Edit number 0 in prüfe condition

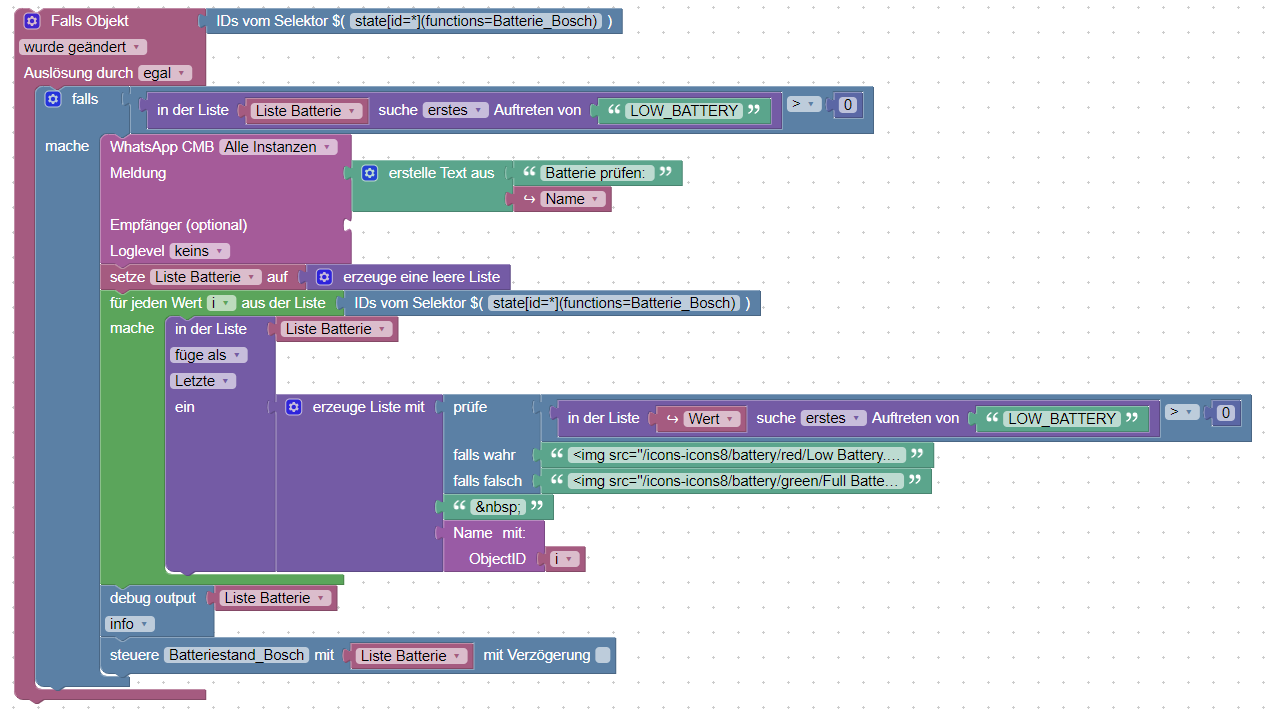click(1226, 412)
